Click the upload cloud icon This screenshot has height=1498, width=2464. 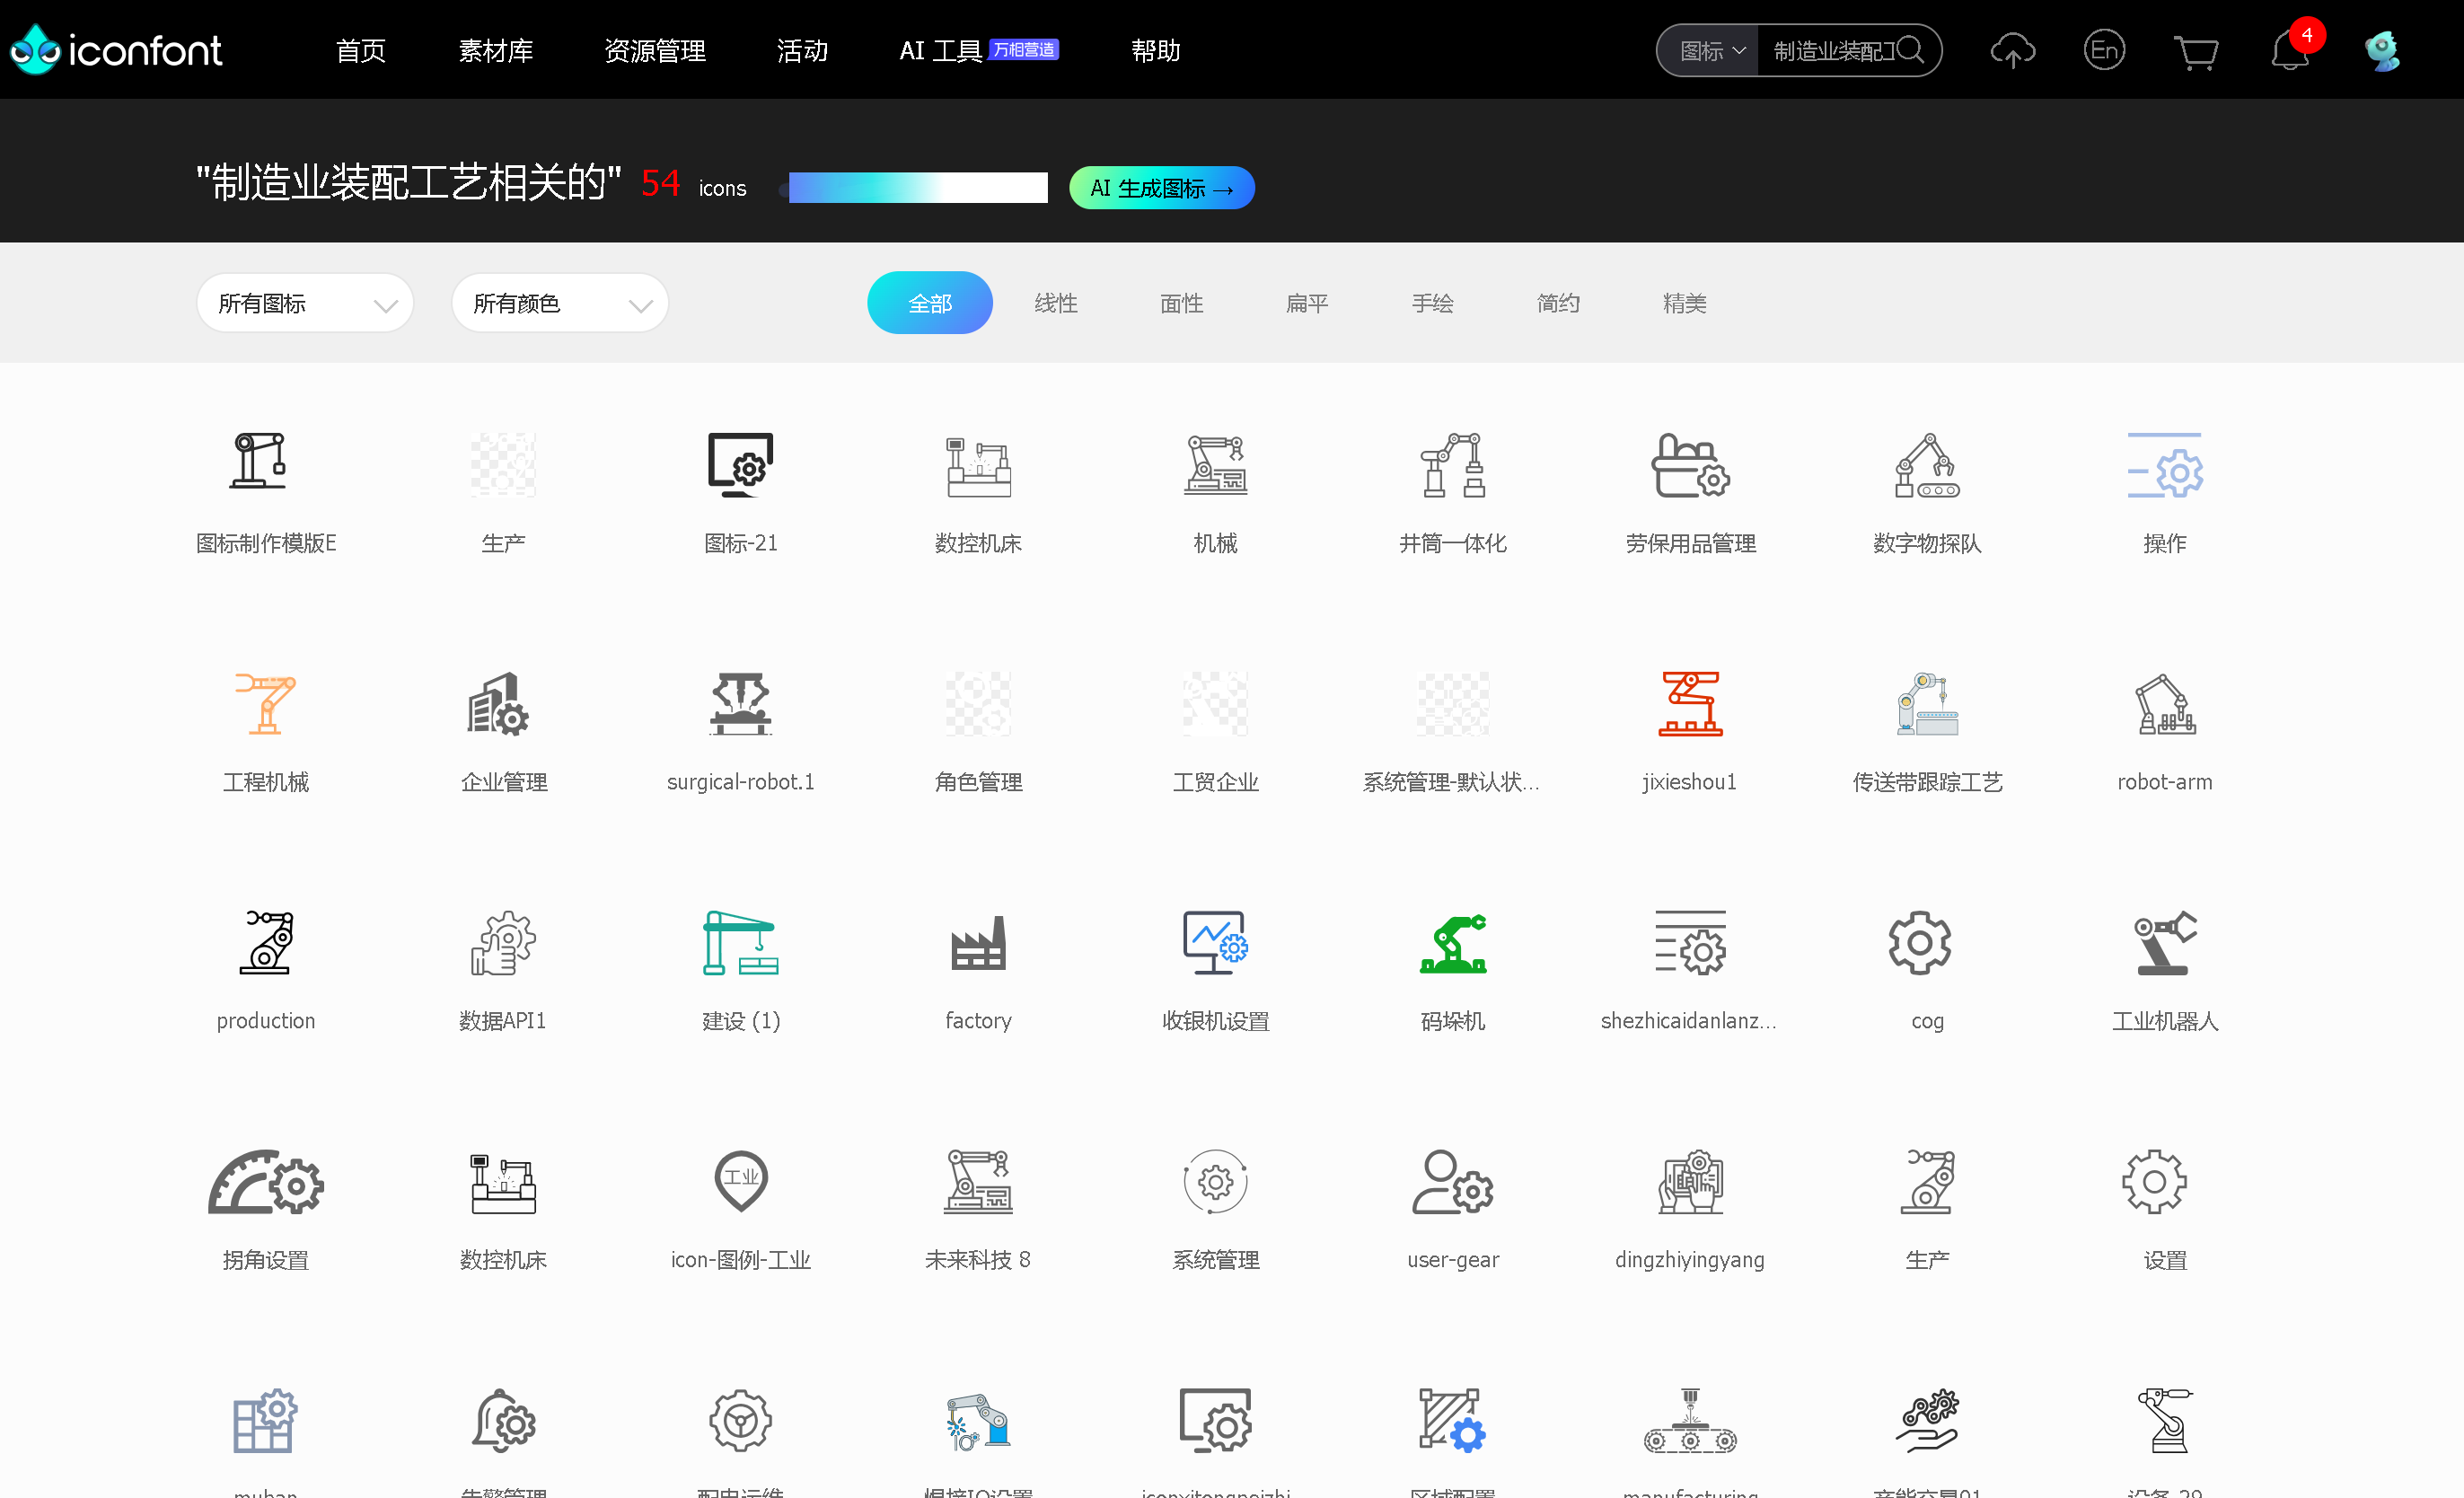2012,50
